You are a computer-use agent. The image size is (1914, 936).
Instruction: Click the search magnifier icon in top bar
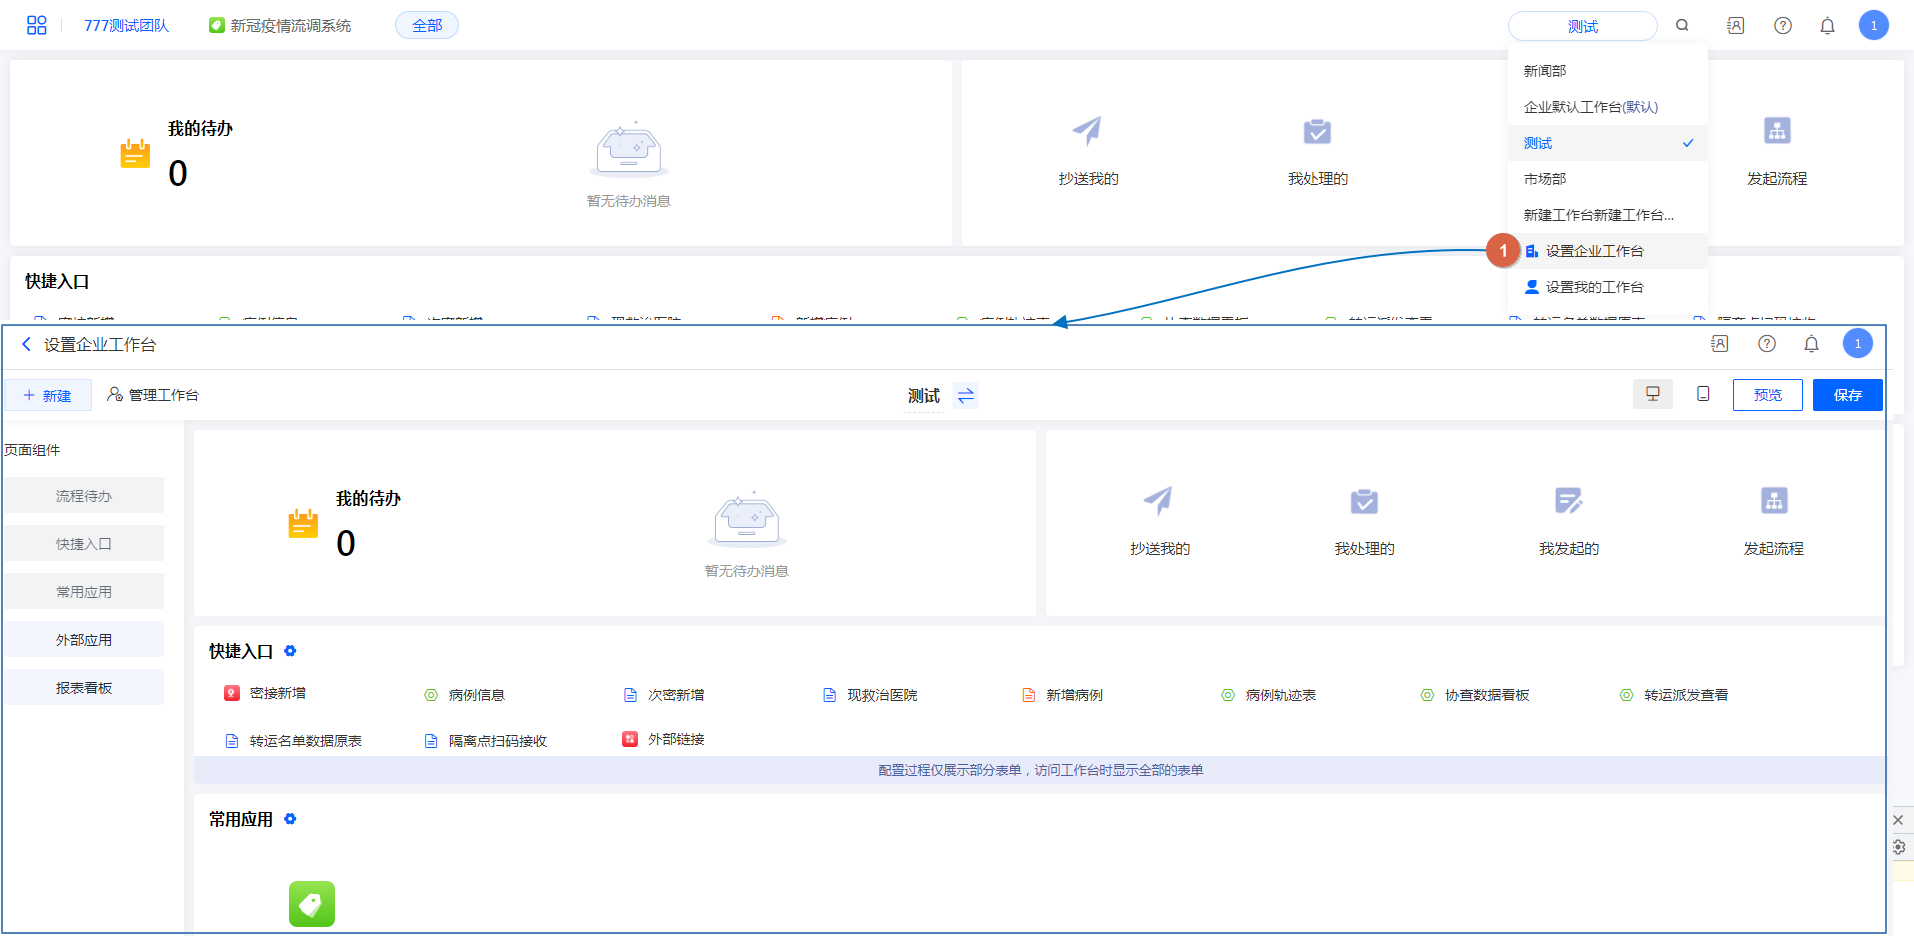tap(1682, 25)
